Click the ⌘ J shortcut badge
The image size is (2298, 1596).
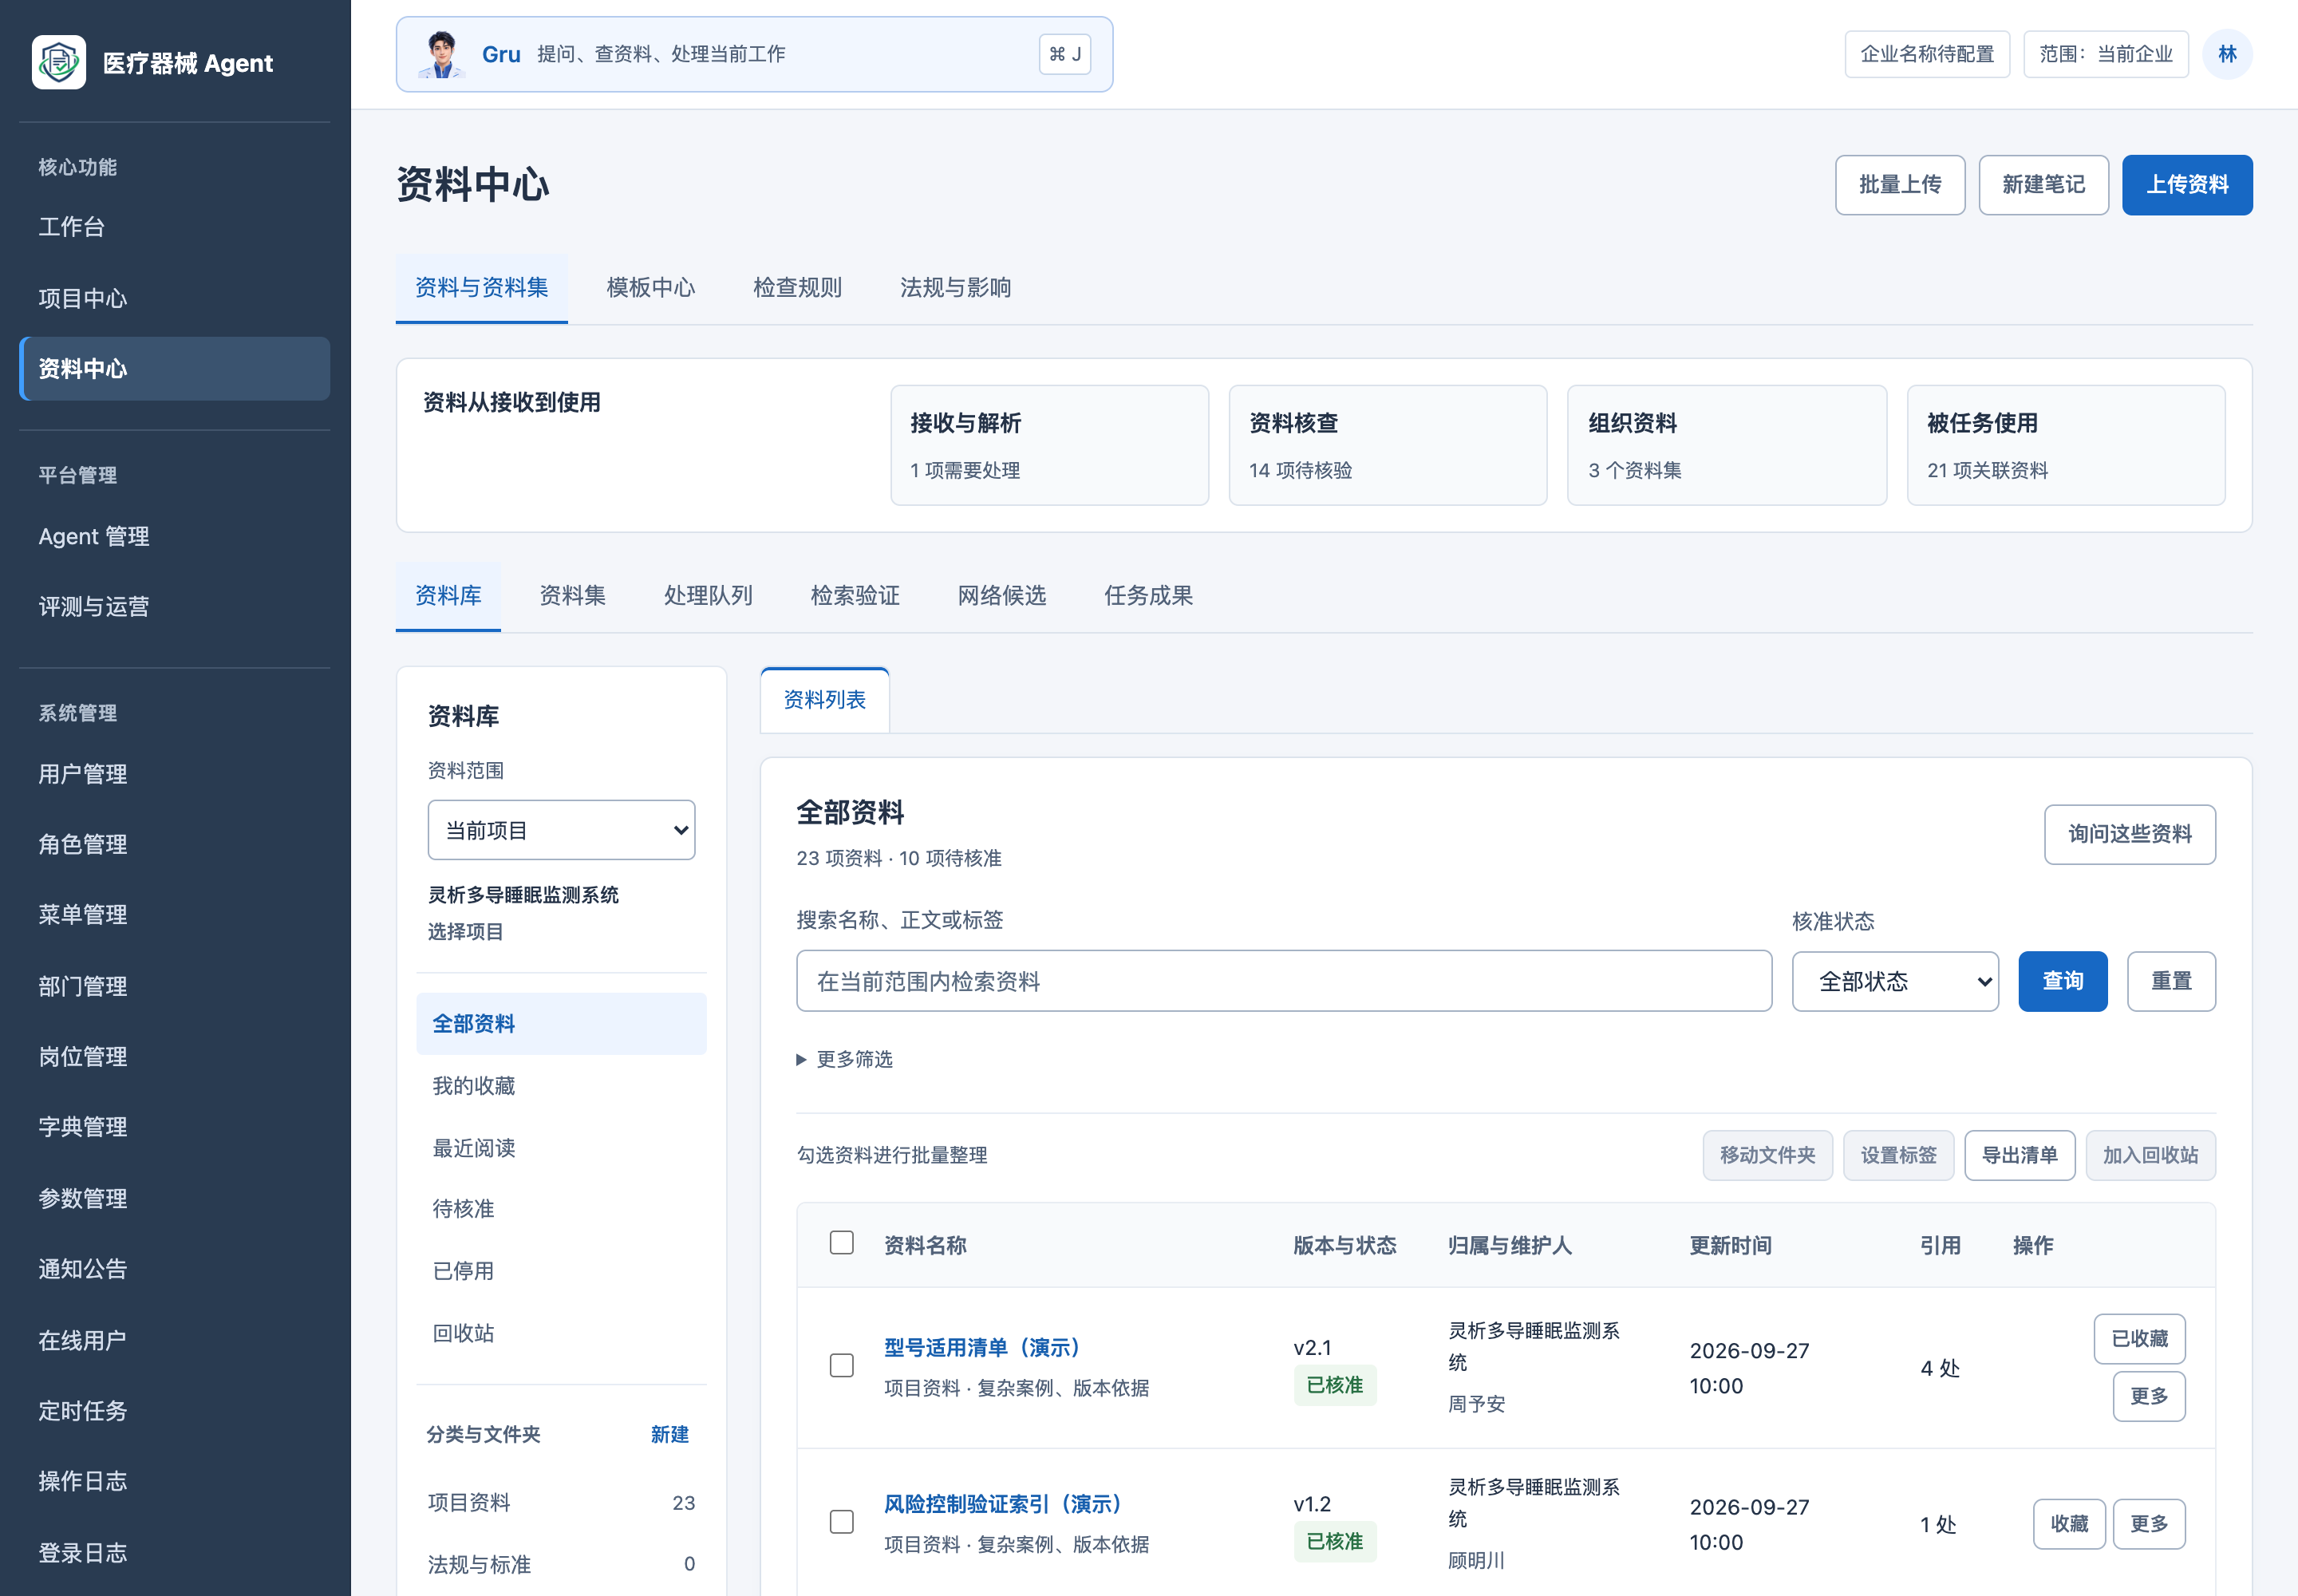[x=1064, y=54]
